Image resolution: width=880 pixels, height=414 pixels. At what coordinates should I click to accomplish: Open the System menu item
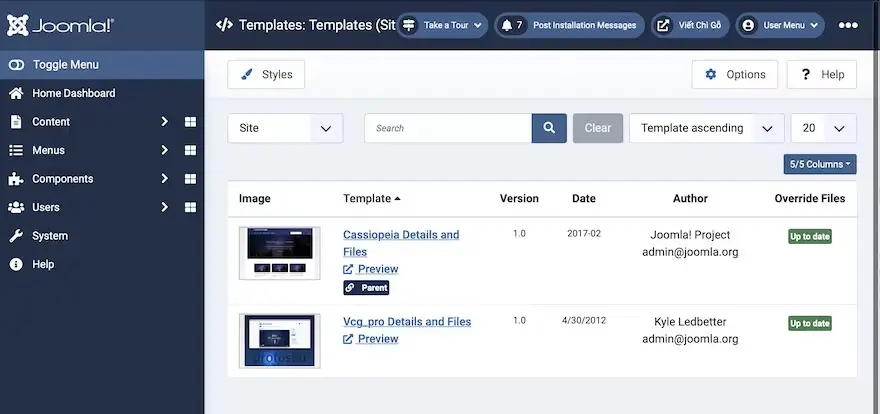[50, 236]
